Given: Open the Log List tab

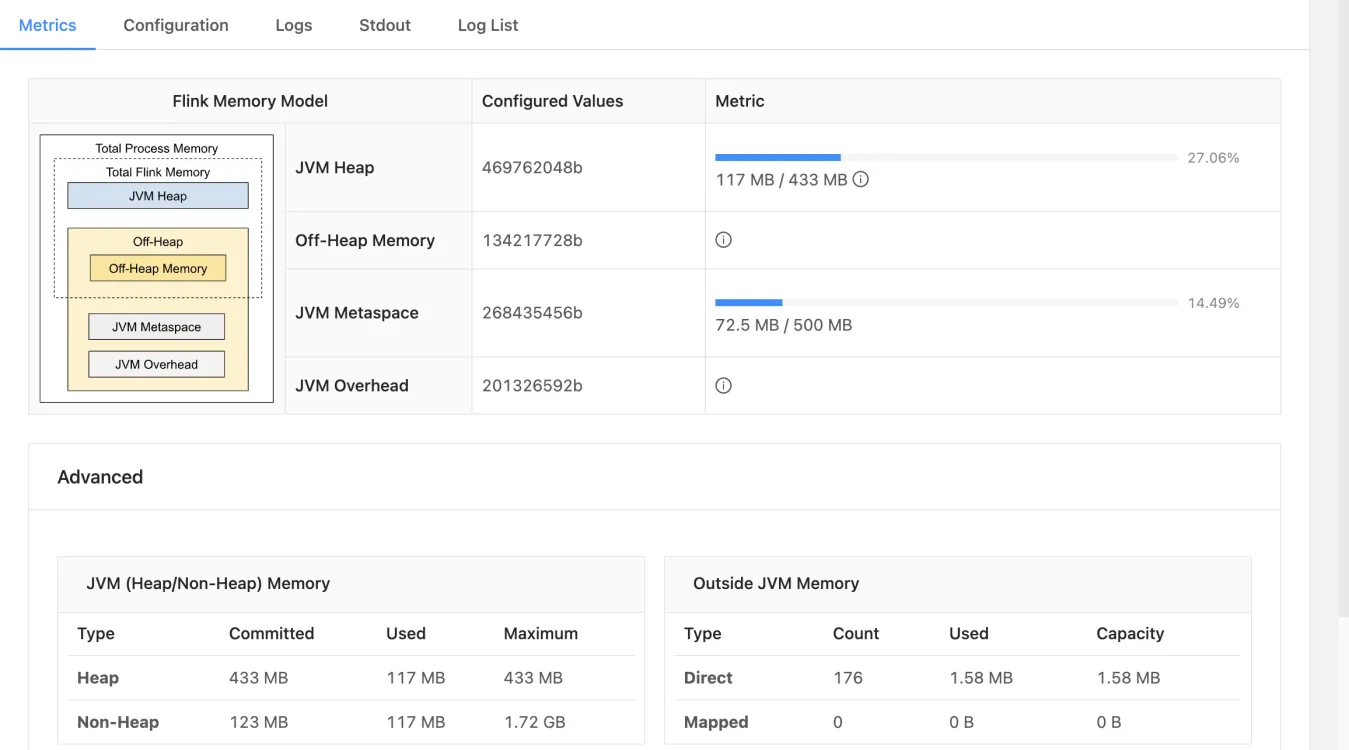Looking at the screenshot, I should [488, 25].
